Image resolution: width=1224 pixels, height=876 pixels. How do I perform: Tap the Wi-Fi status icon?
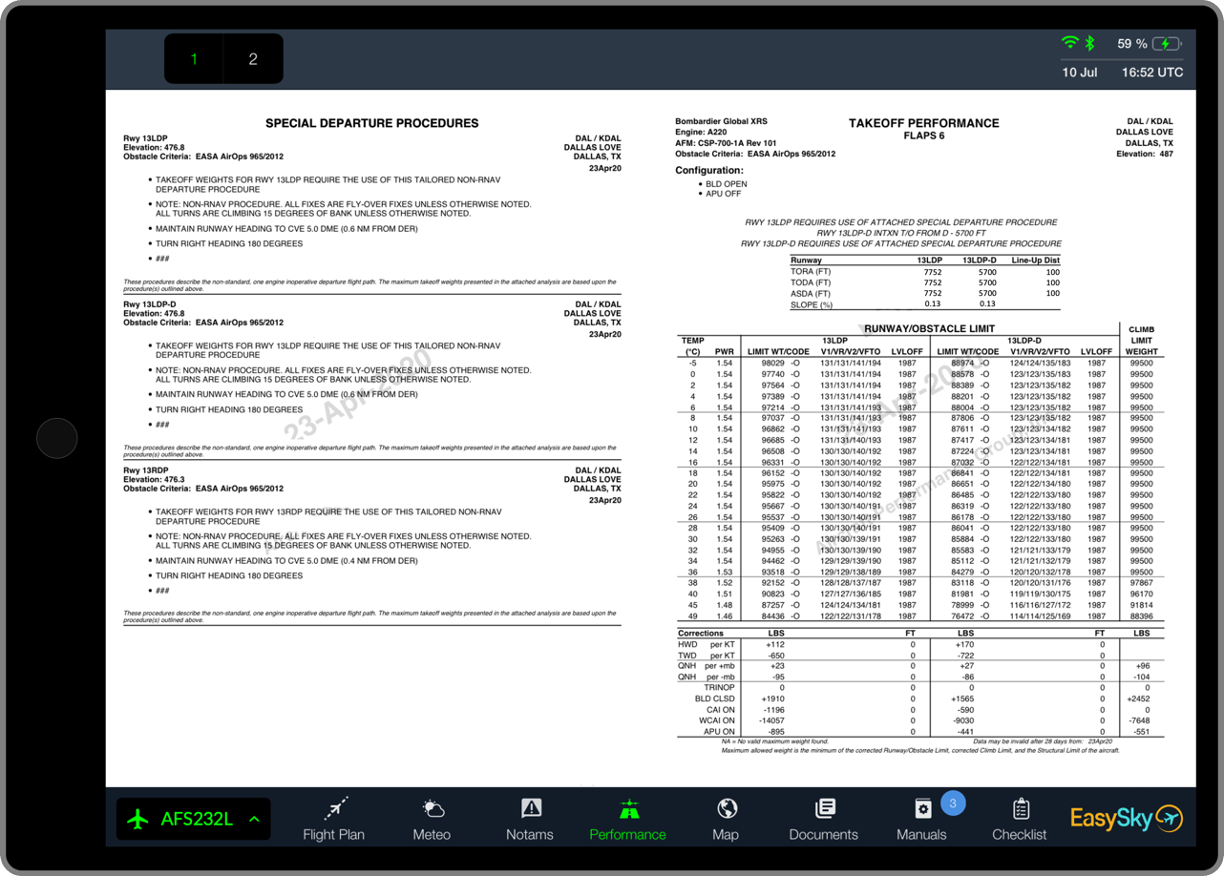[x=1070, y=43]
